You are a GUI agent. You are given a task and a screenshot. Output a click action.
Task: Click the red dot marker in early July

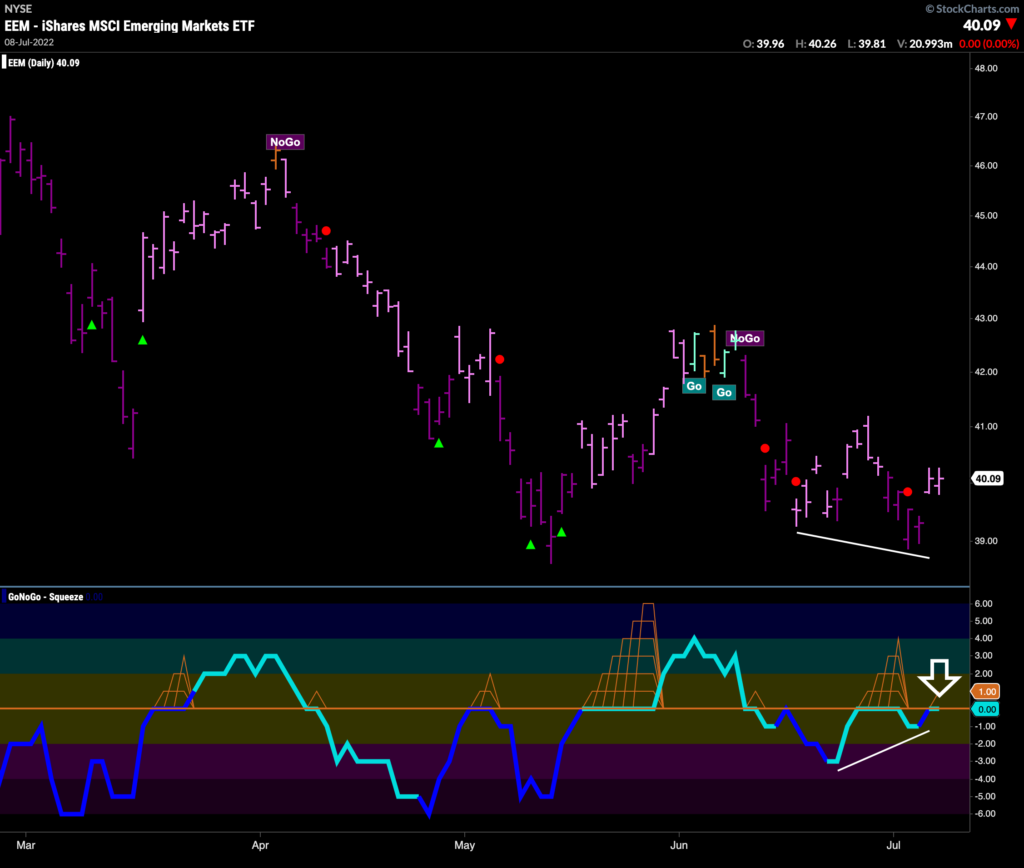pyautogui.click(x=907, y=492)
